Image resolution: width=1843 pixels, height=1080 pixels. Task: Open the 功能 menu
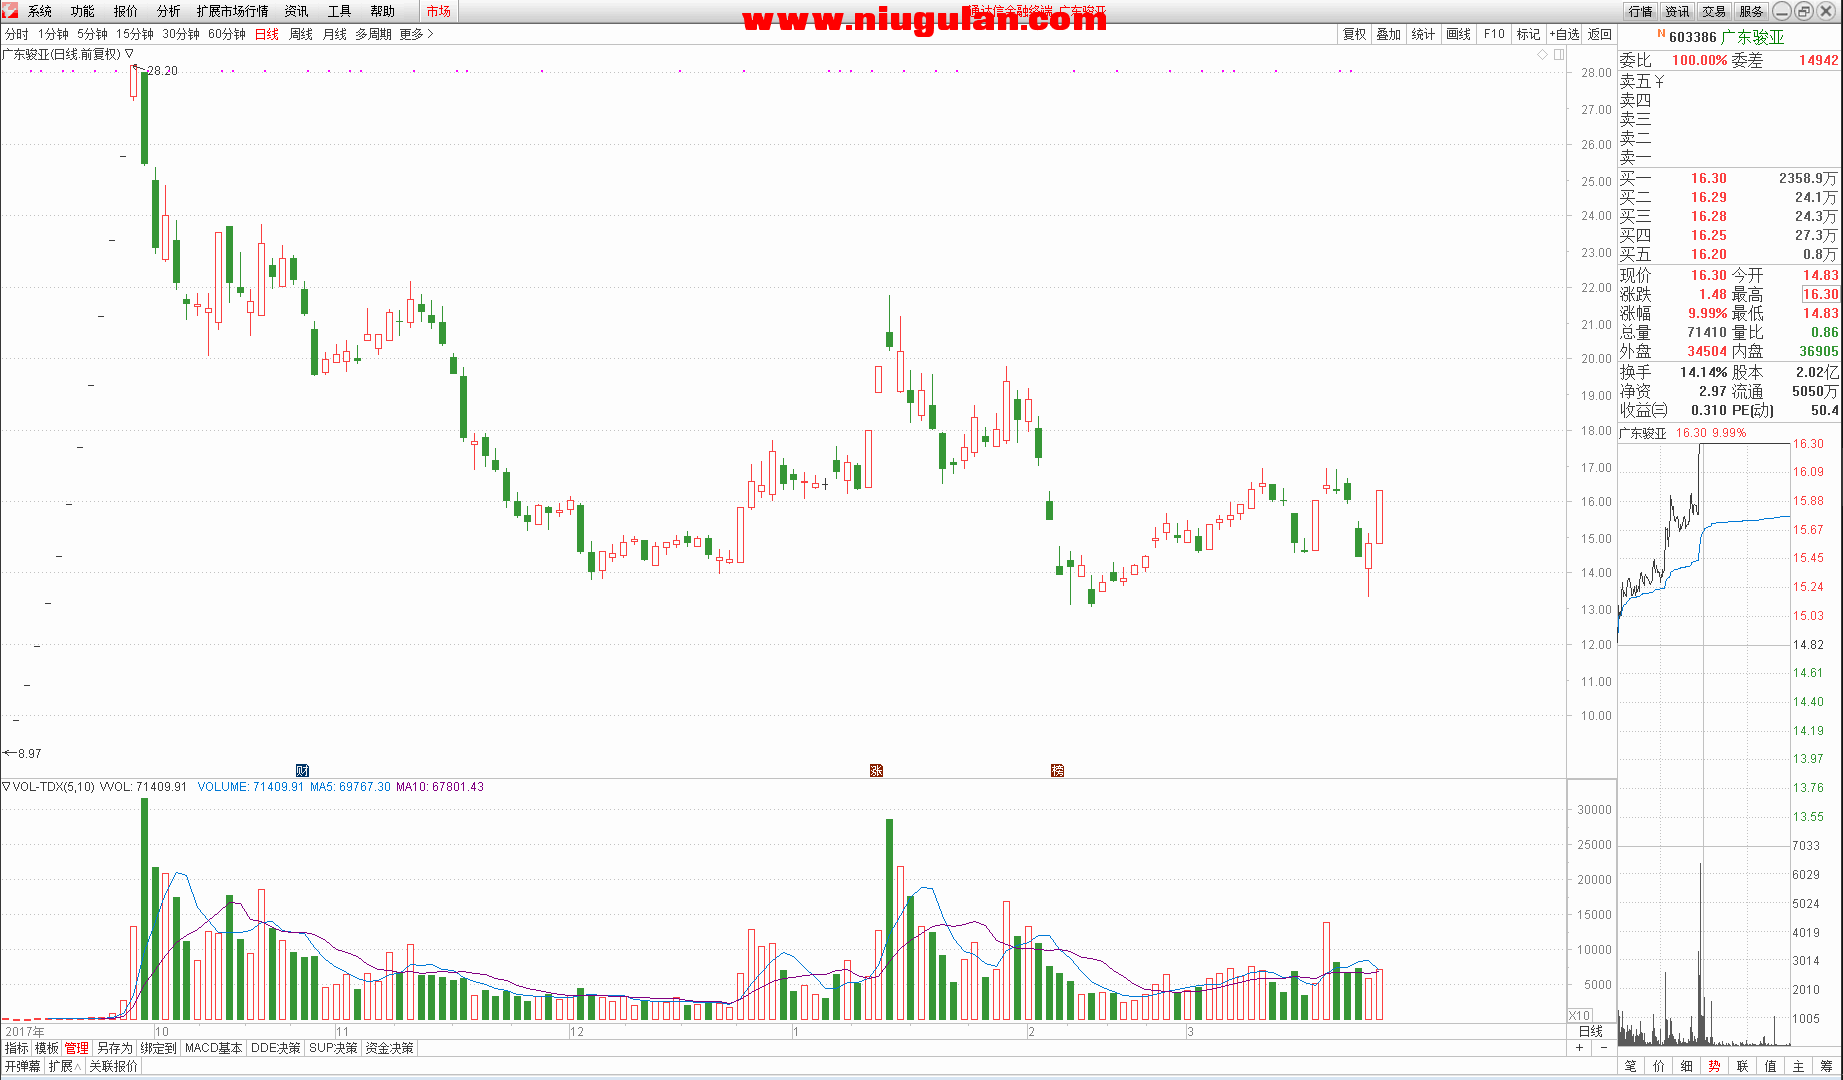[x=83, y=11]
